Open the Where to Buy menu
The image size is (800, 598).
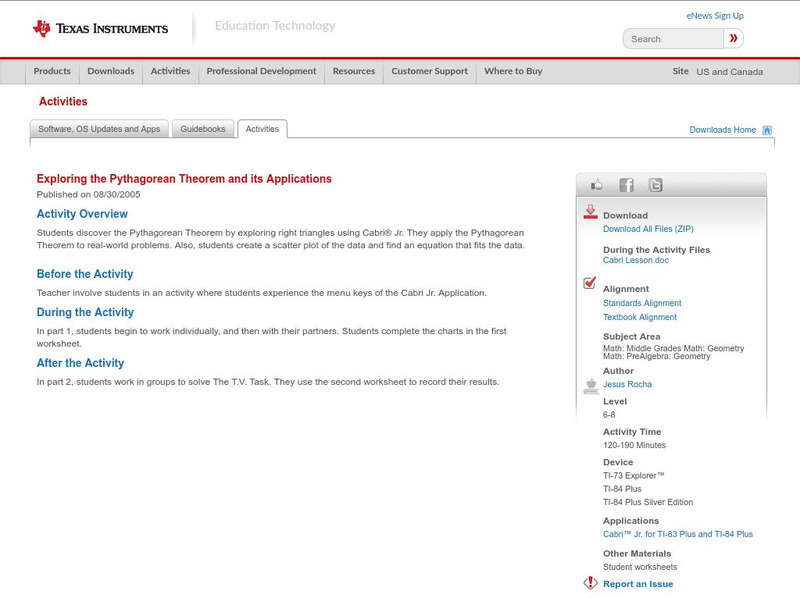(513, 72)
